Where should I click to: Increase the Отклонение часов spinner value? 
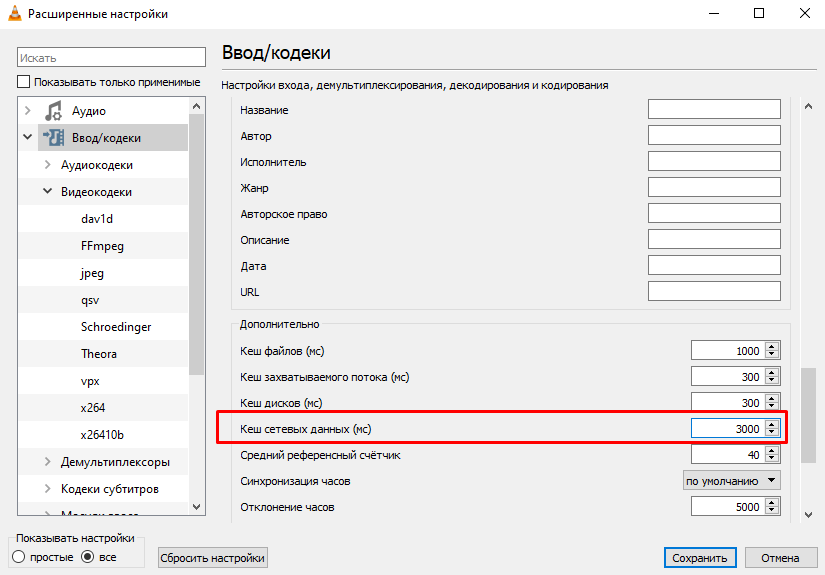pos(771,503)
